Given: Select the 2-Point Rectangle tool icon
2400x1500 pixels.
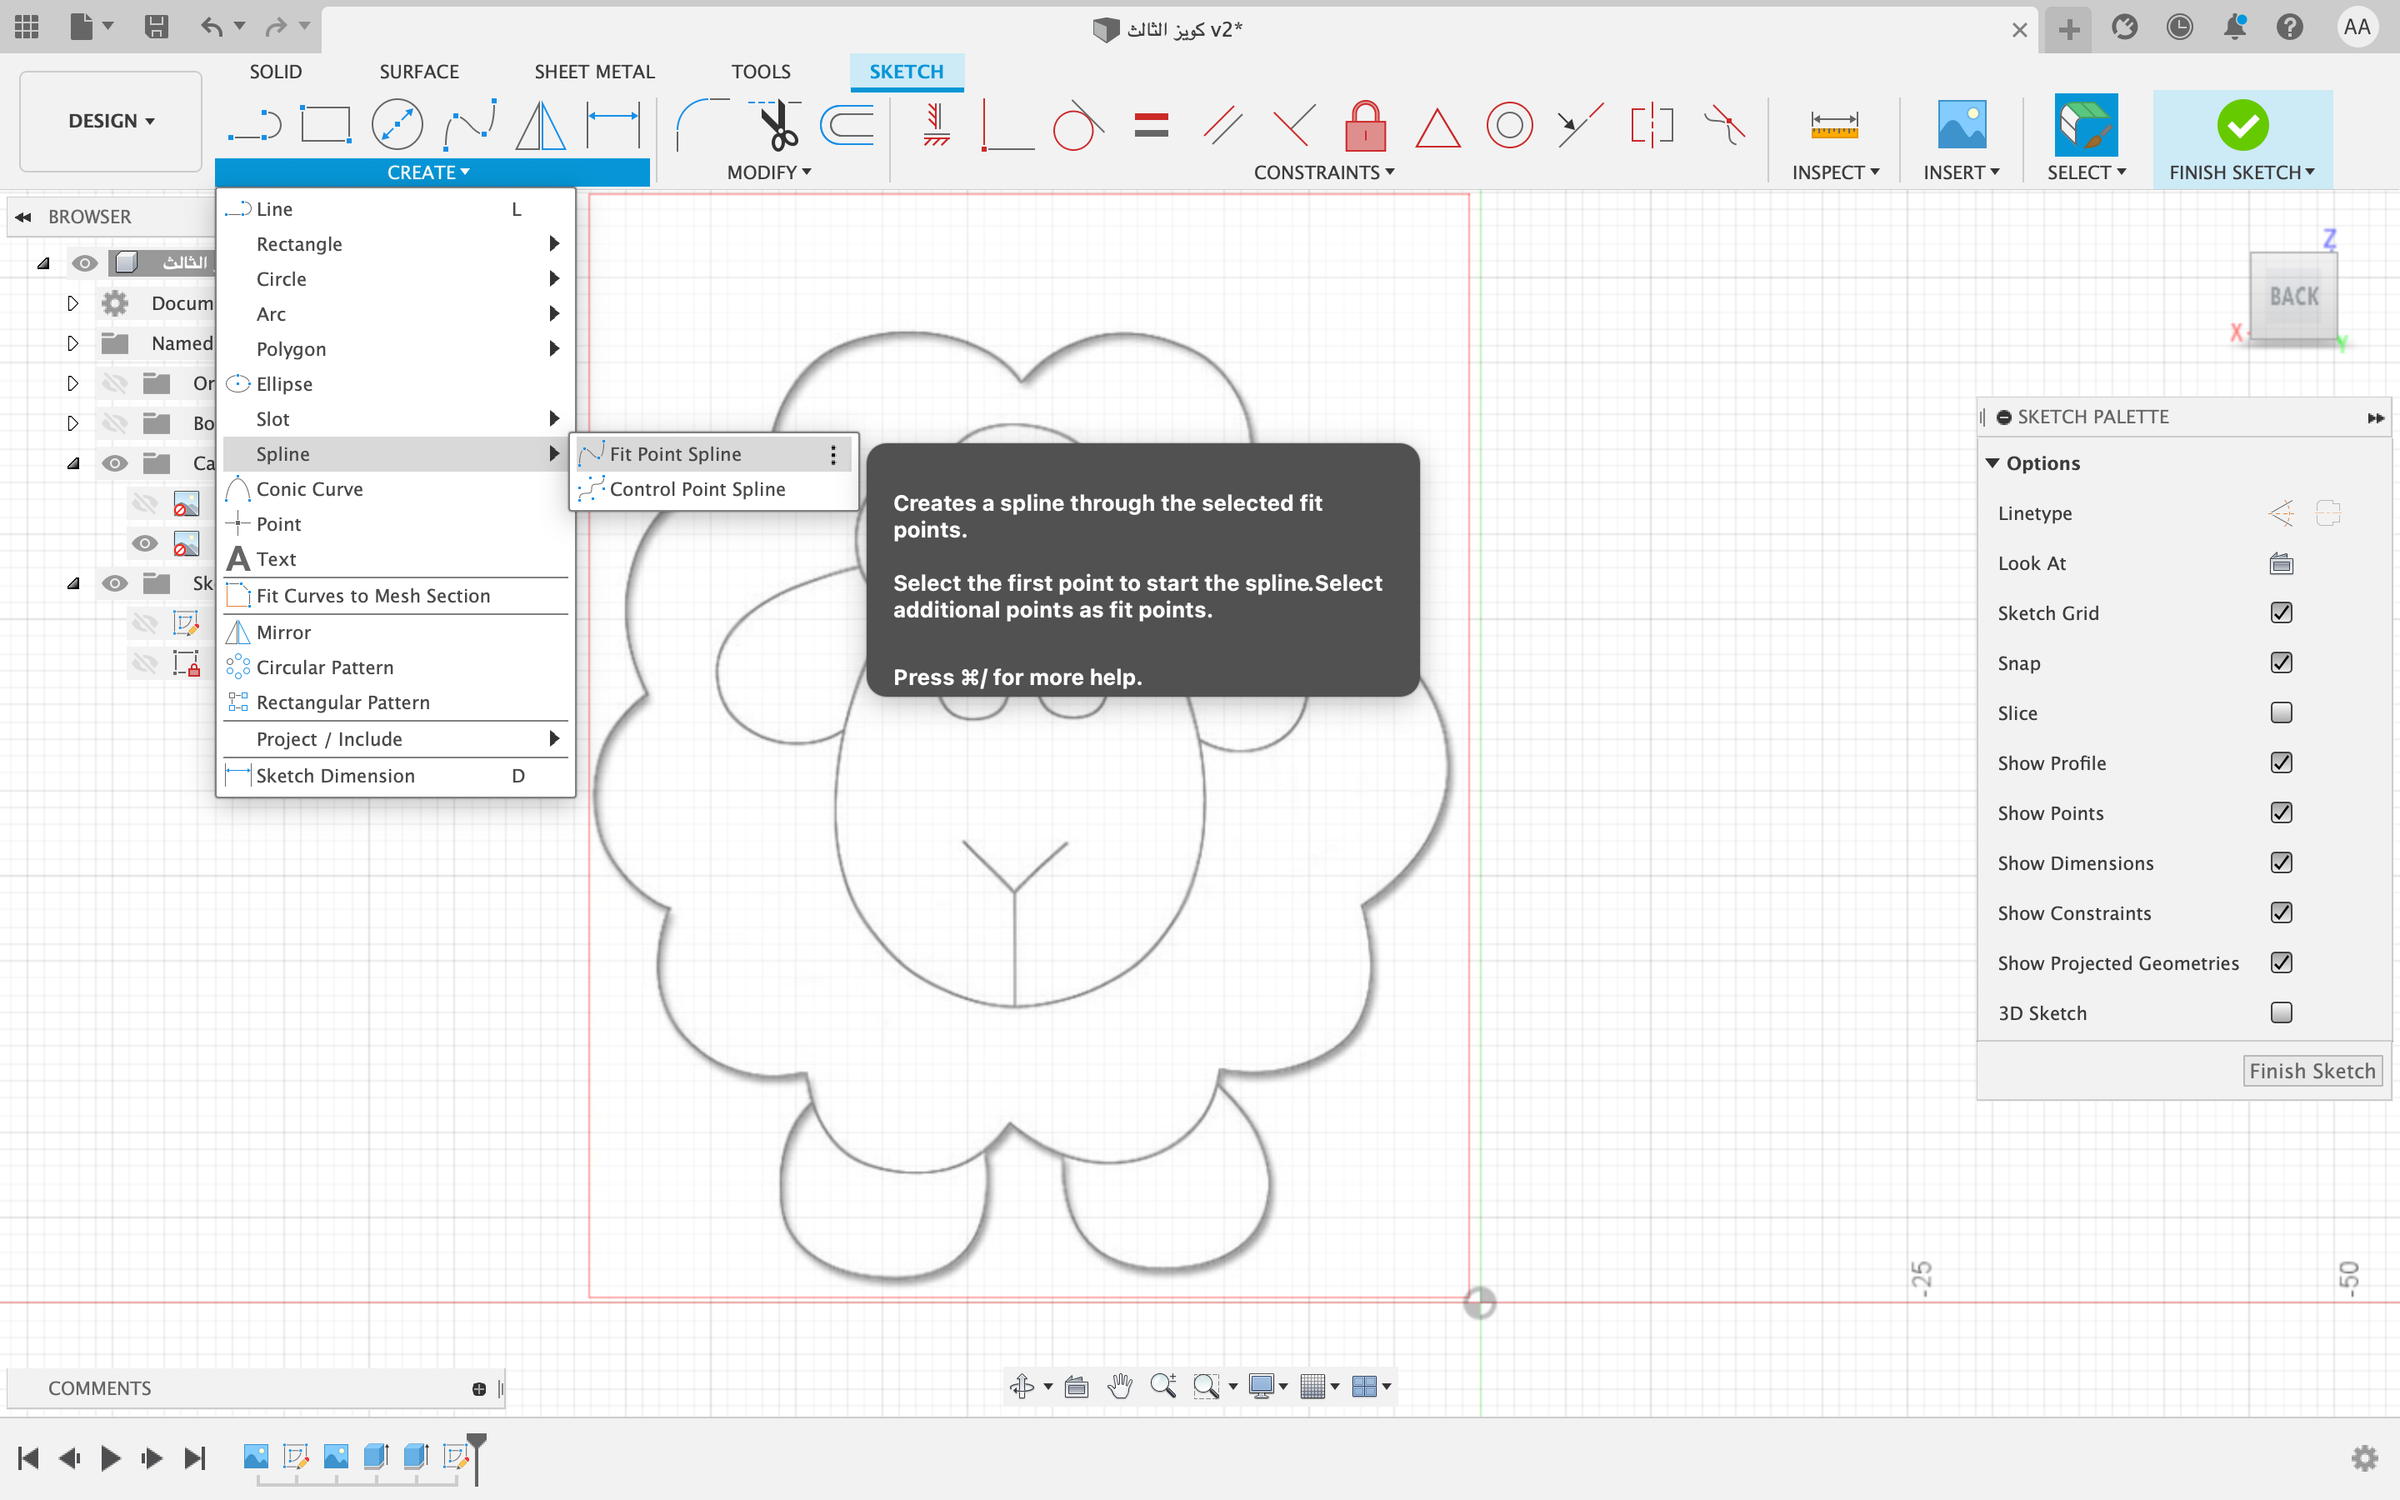Looking at the screenshot, I should pos(326,125).
